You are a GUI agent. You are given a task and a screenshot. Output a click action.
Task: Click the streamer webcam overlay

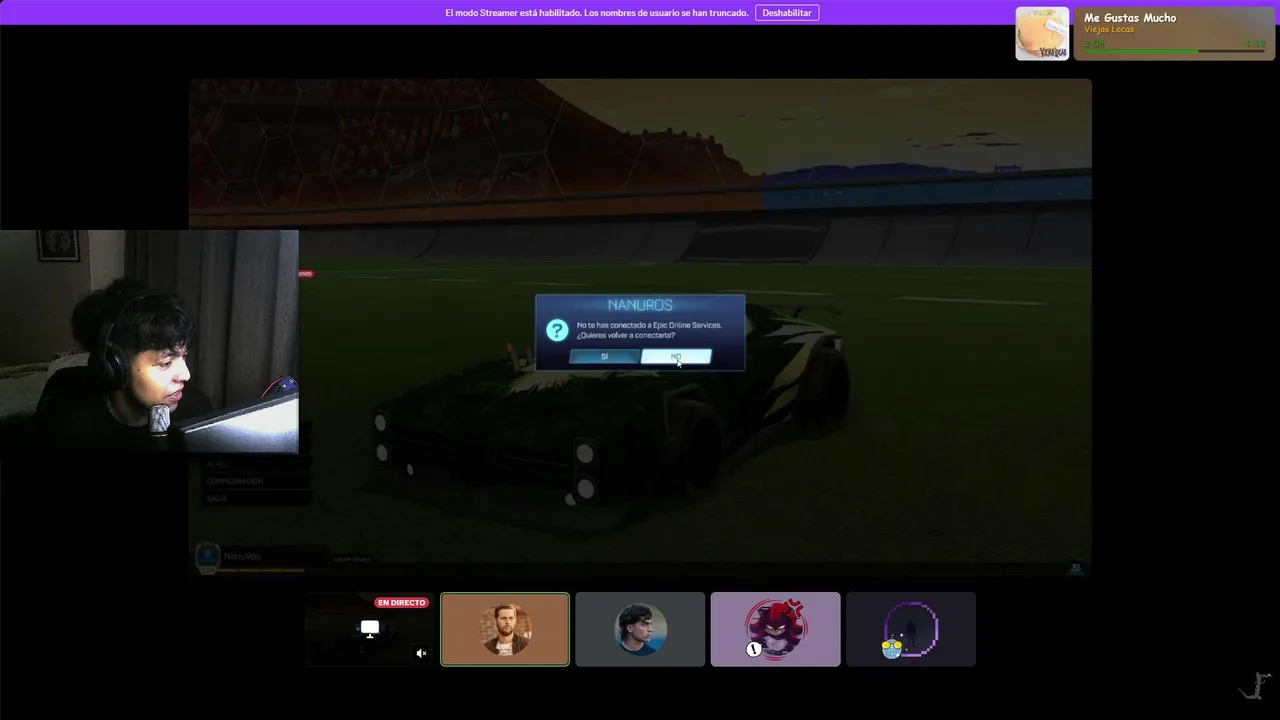point(149,342)
